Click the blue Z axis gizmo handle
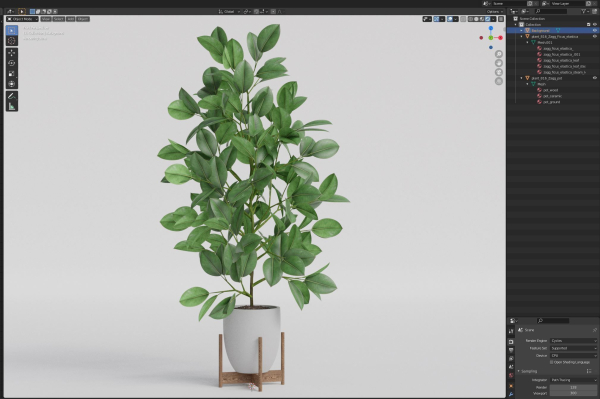This screenshot has height=399, width=600. point(491,28)
